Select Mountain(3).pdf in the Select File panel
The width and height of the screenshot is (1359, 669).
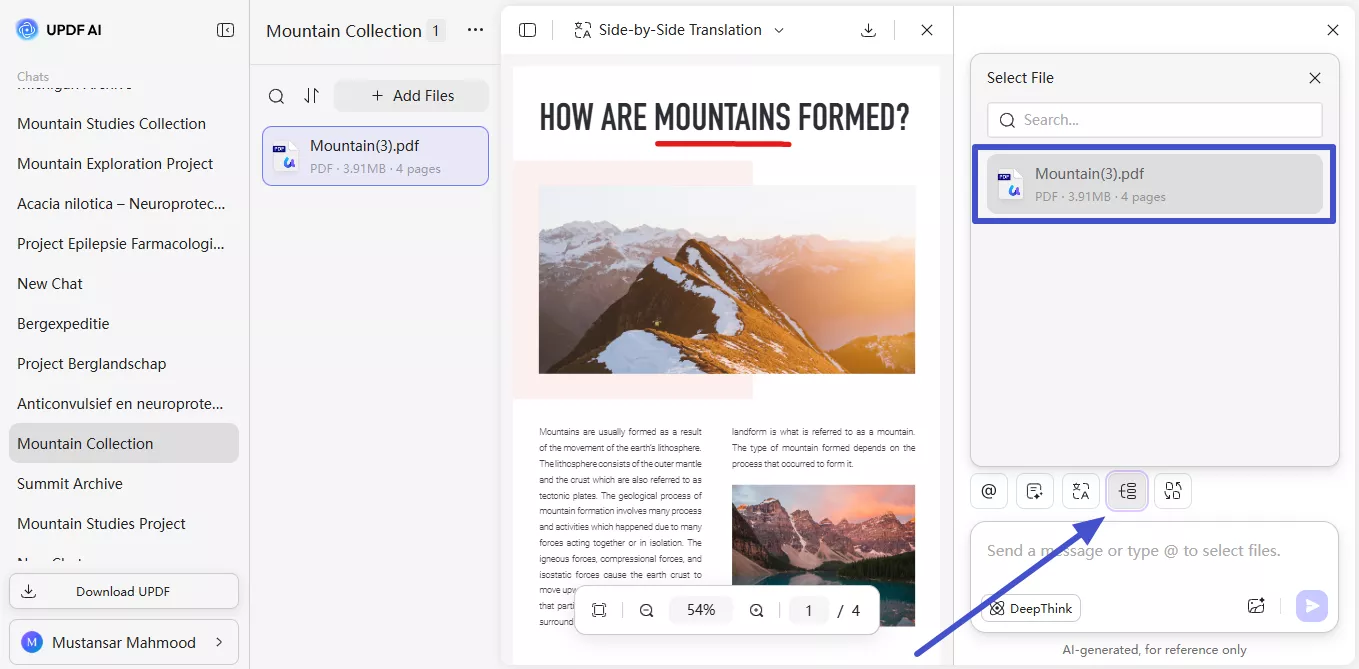[x=1153, y=184]
